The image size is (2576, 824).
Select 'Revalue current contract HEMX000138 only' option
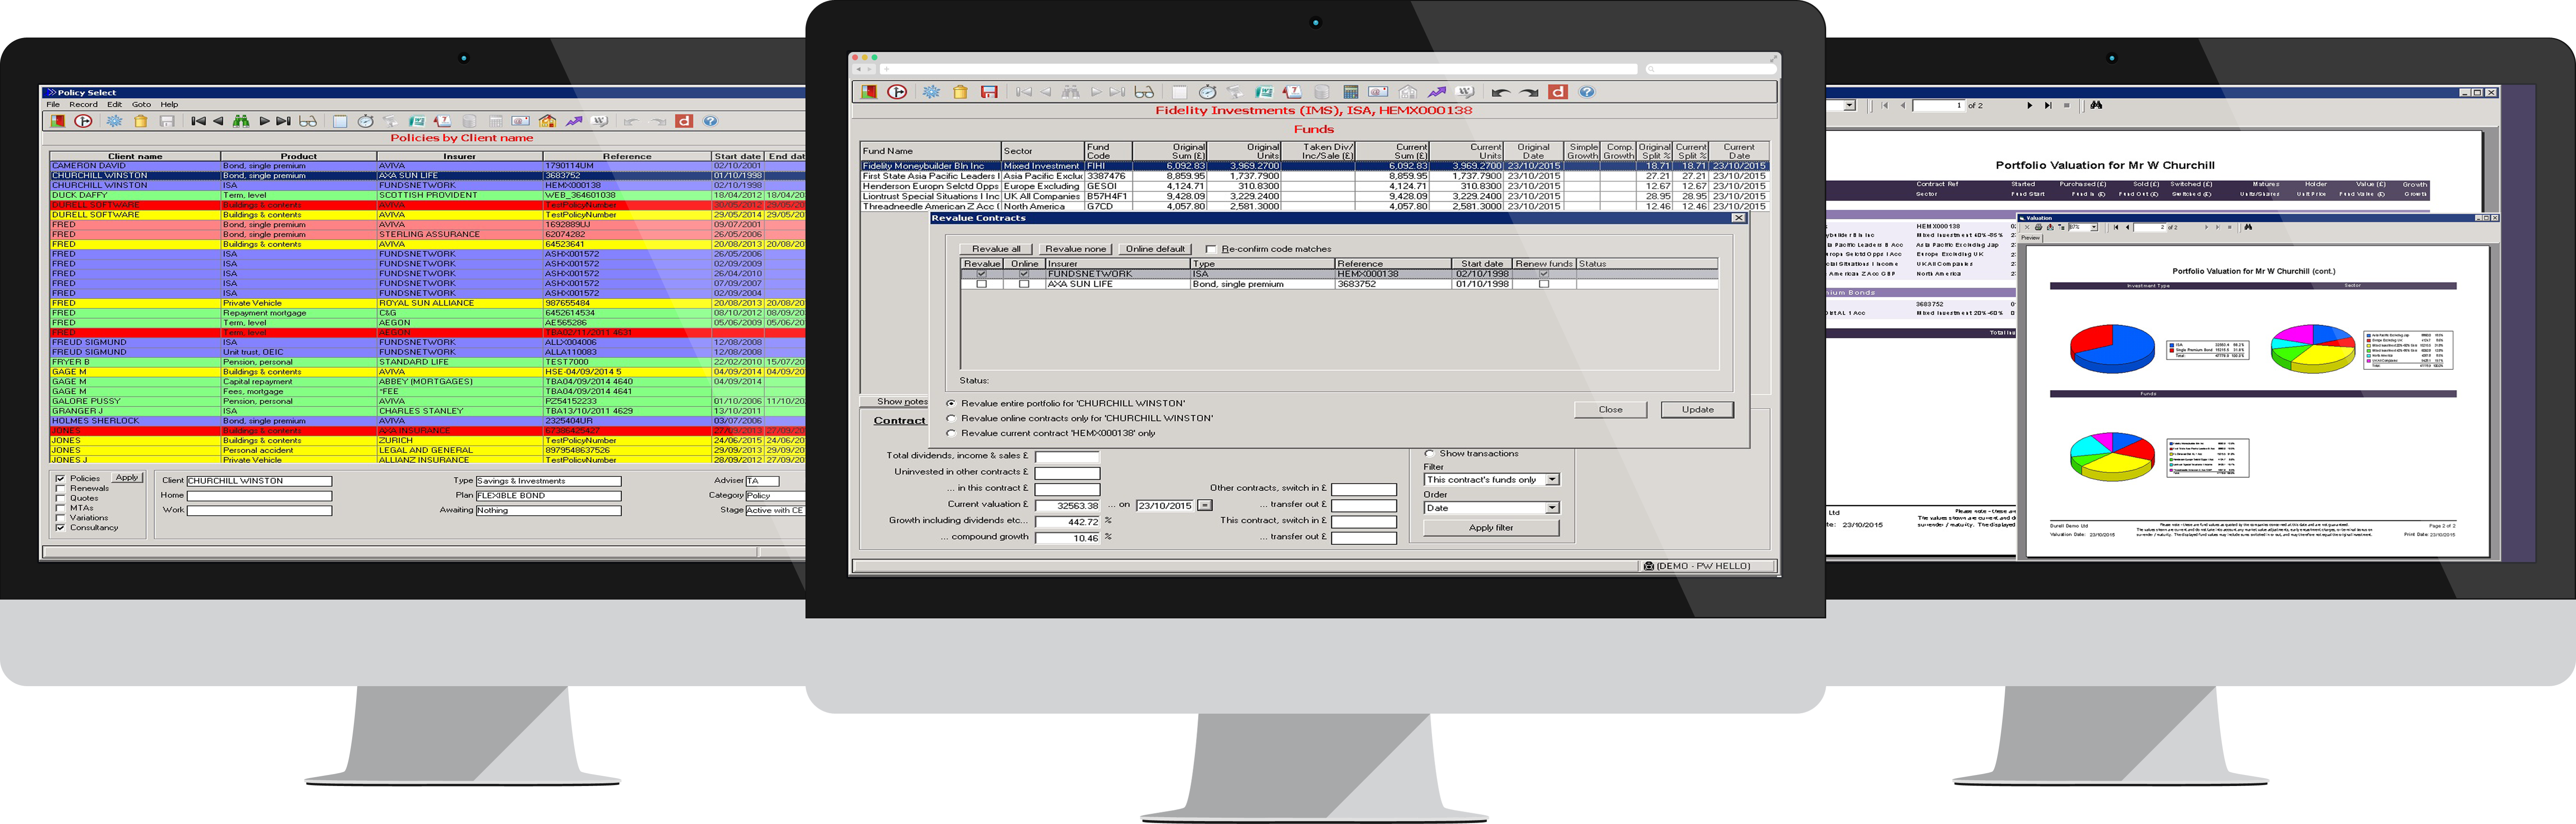point(951,434)
